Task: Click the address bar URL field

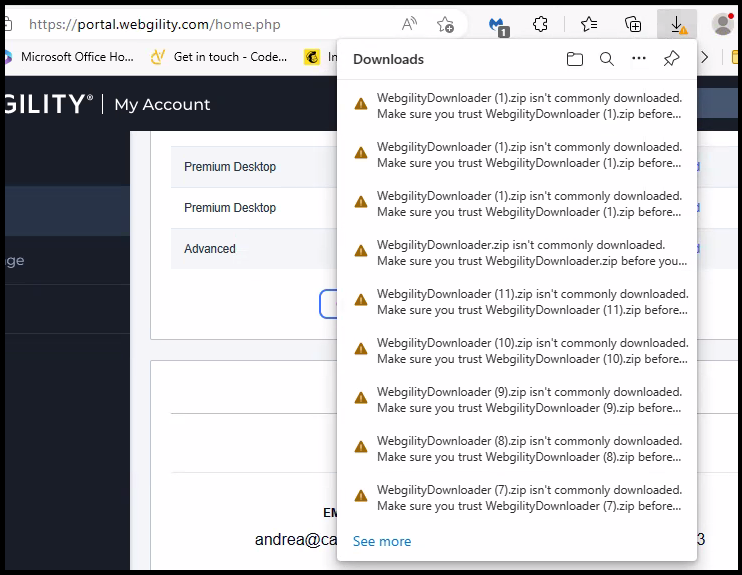Action: pyautogui.click(x=200, y=24)
